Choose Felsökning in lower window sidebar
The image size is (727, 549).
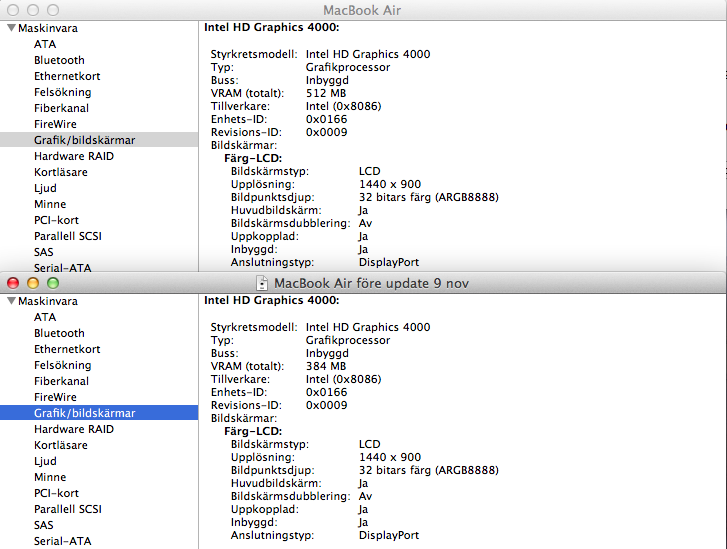[x=63, y=365]
